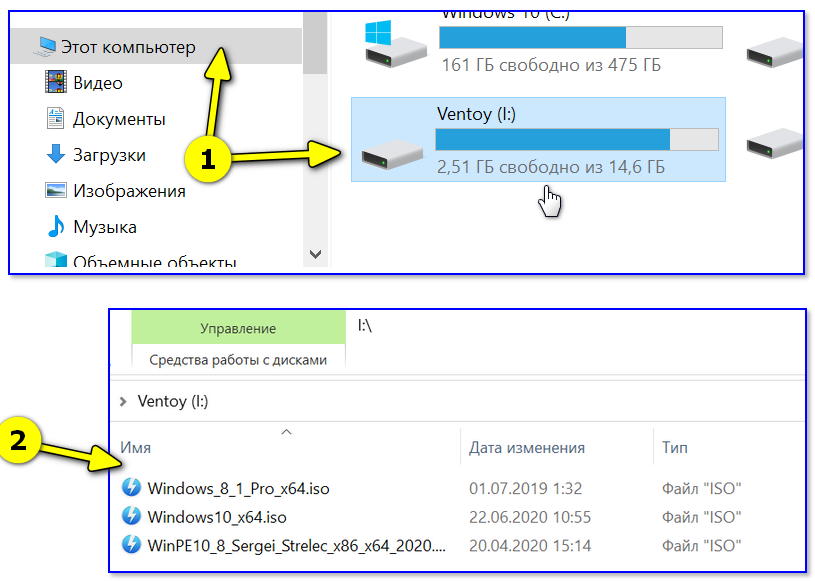This screenshot has height=581, width=815.
Task: Sort files by the Имя column header
Action: tap(136, 448)
